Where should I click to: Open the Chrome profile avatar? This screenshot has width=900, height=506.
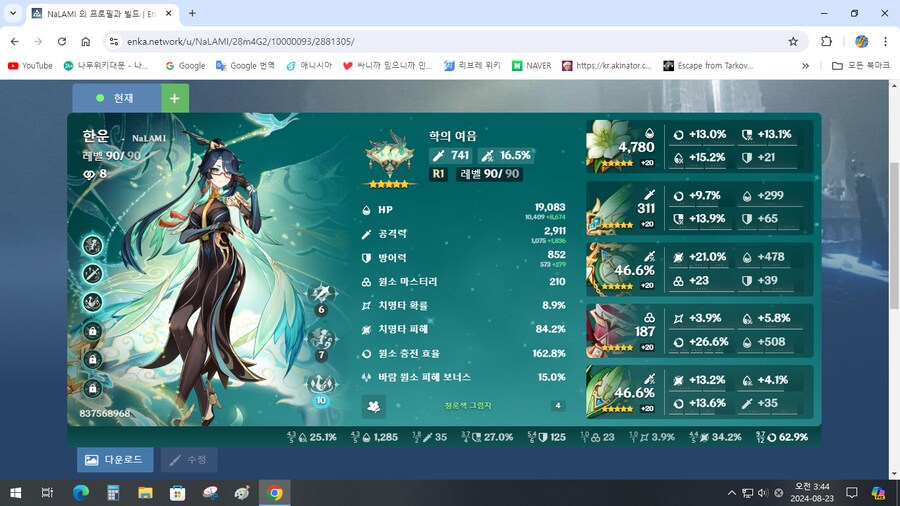point(862,41)
